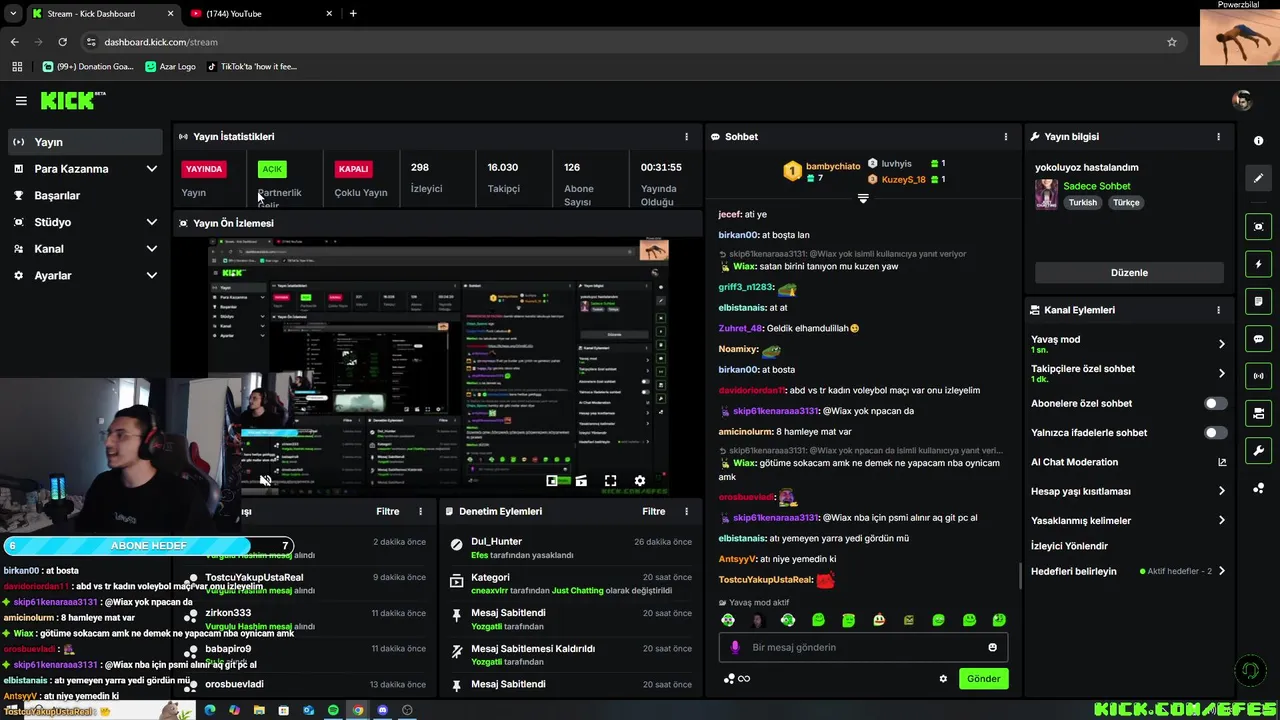This screenshot has height=720, width=1280.
Task: Open Hedefleri belirleyin arrow
Action: coord(1221,571)
